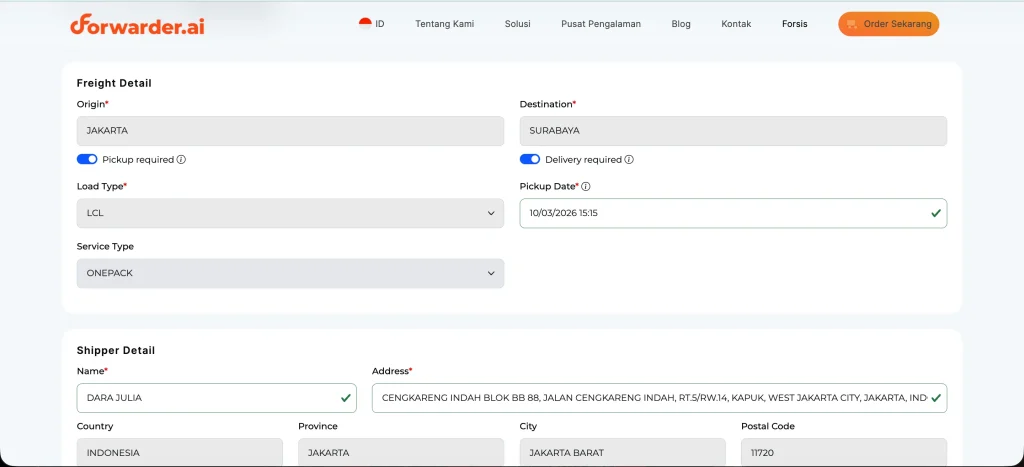Go to Pusat Pengalaman page
Image resolution: width=1024 pixels, height=467 pixels.
(601, 24)
